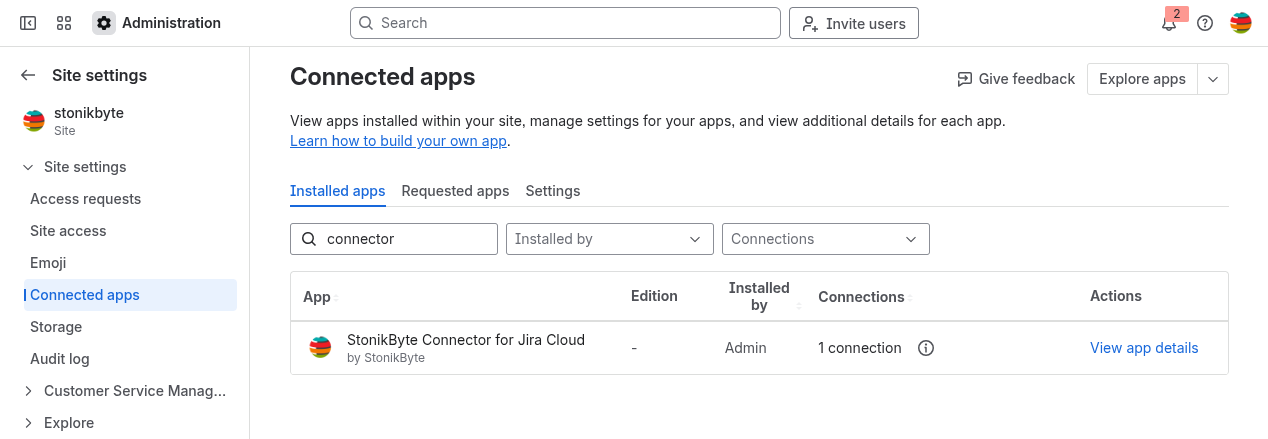Click the Invite users button

click(x=853, y=23)
